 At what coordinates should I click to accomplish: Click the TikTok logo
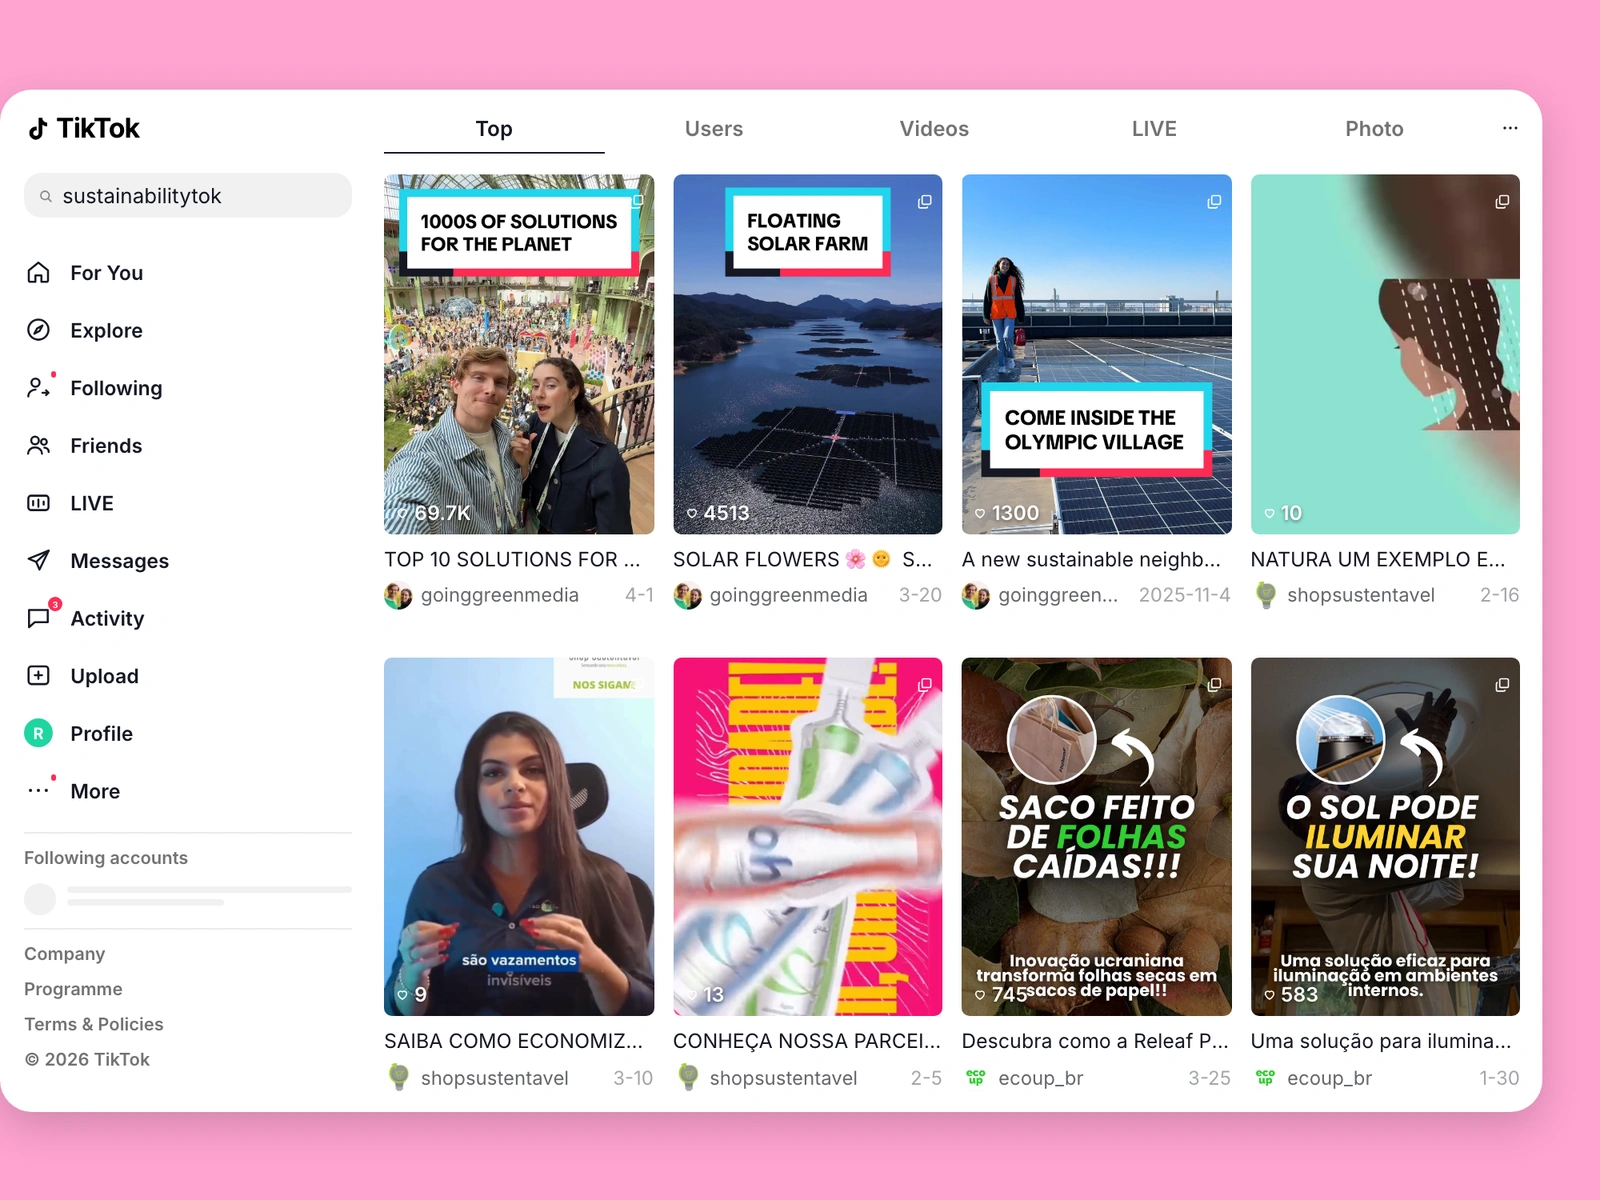84,128
